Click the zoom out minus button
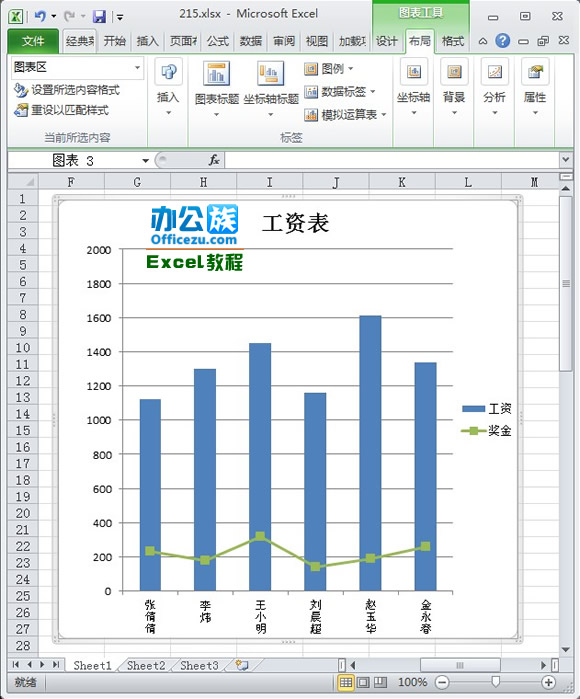Viewport: 580px width, 699px height. tap(442, 682)
